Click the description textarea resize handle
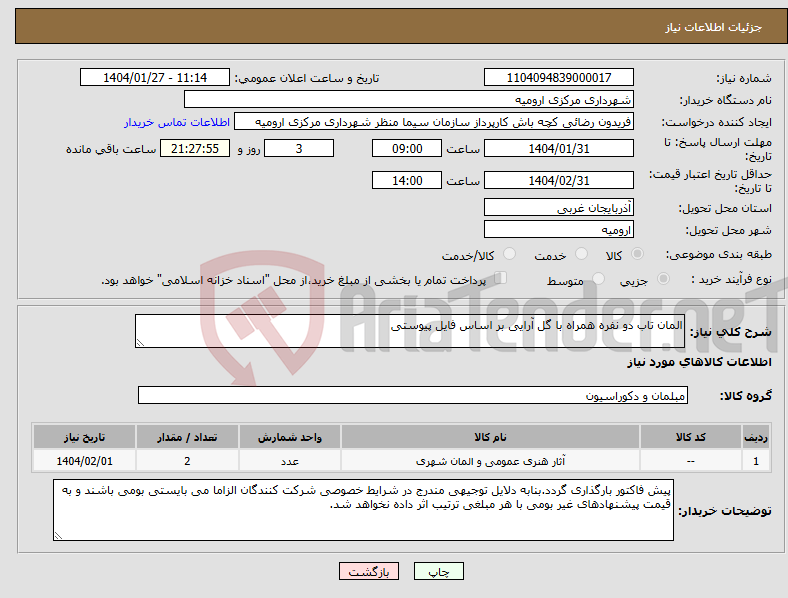 click(140, 343)
